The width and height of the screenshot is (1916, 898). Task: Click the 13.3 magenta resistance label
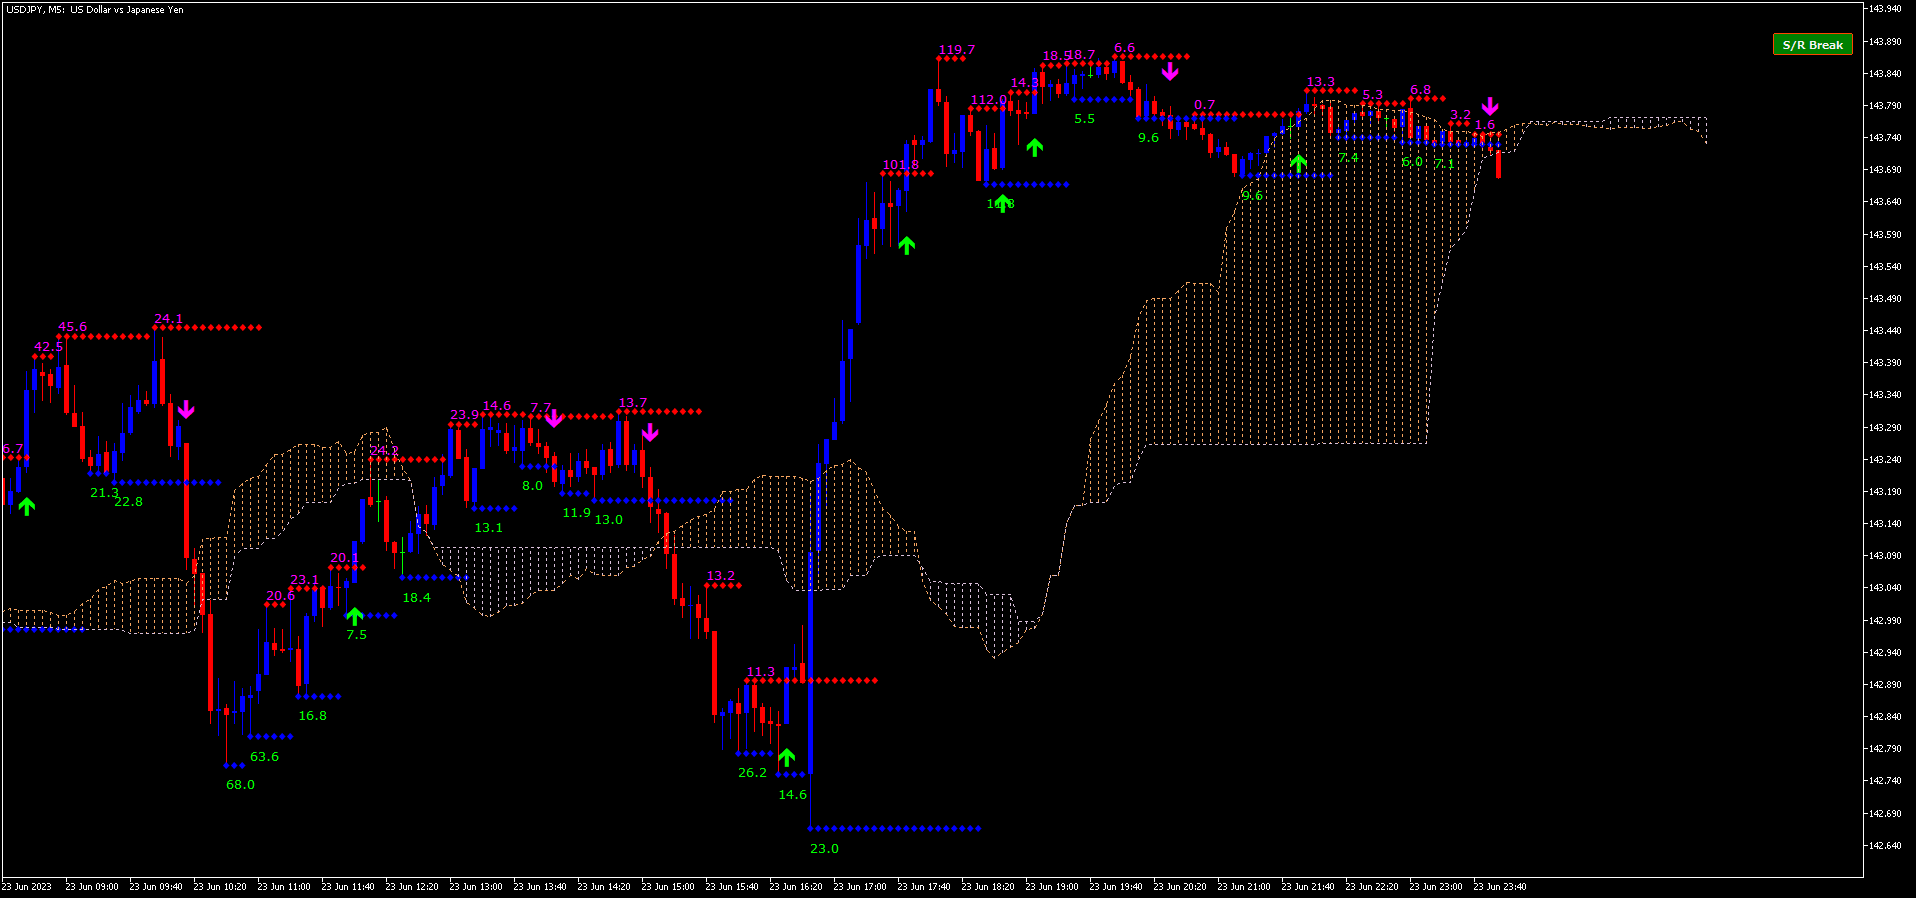pos(1320,82)
